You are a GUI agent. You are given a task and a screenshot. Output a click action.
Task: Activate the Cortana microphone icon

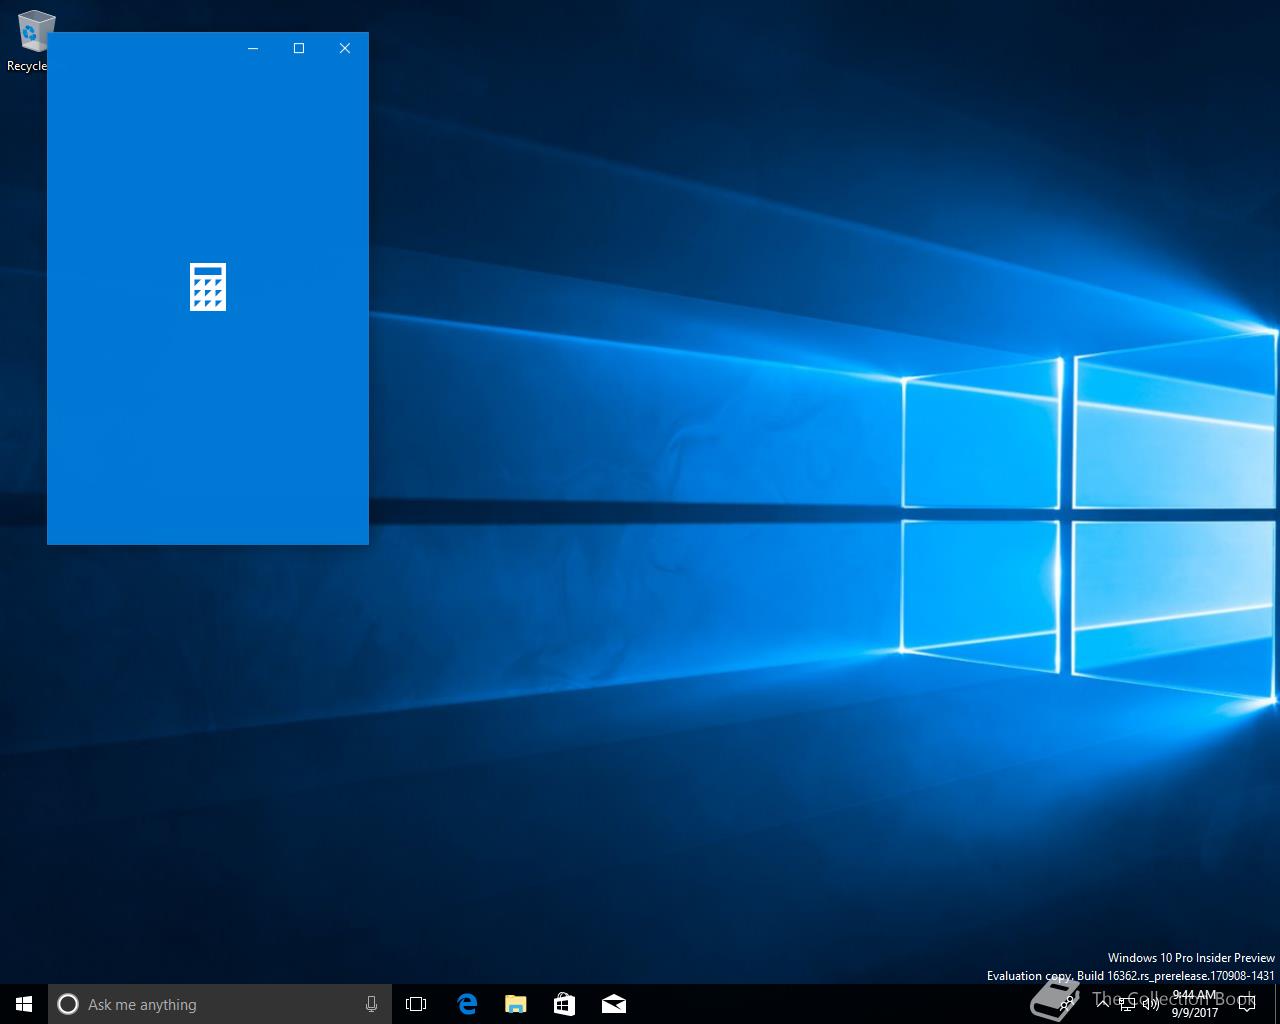[x=371, y=1004]
